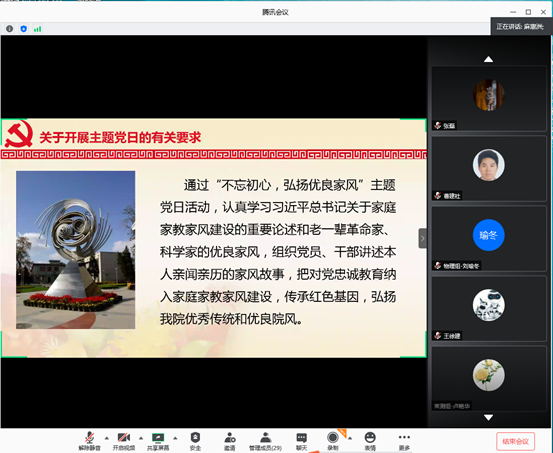Screen dimensions: 553x453
Task: Select the 瑜冬 participant avatar tile
Action: click(488, 239)
